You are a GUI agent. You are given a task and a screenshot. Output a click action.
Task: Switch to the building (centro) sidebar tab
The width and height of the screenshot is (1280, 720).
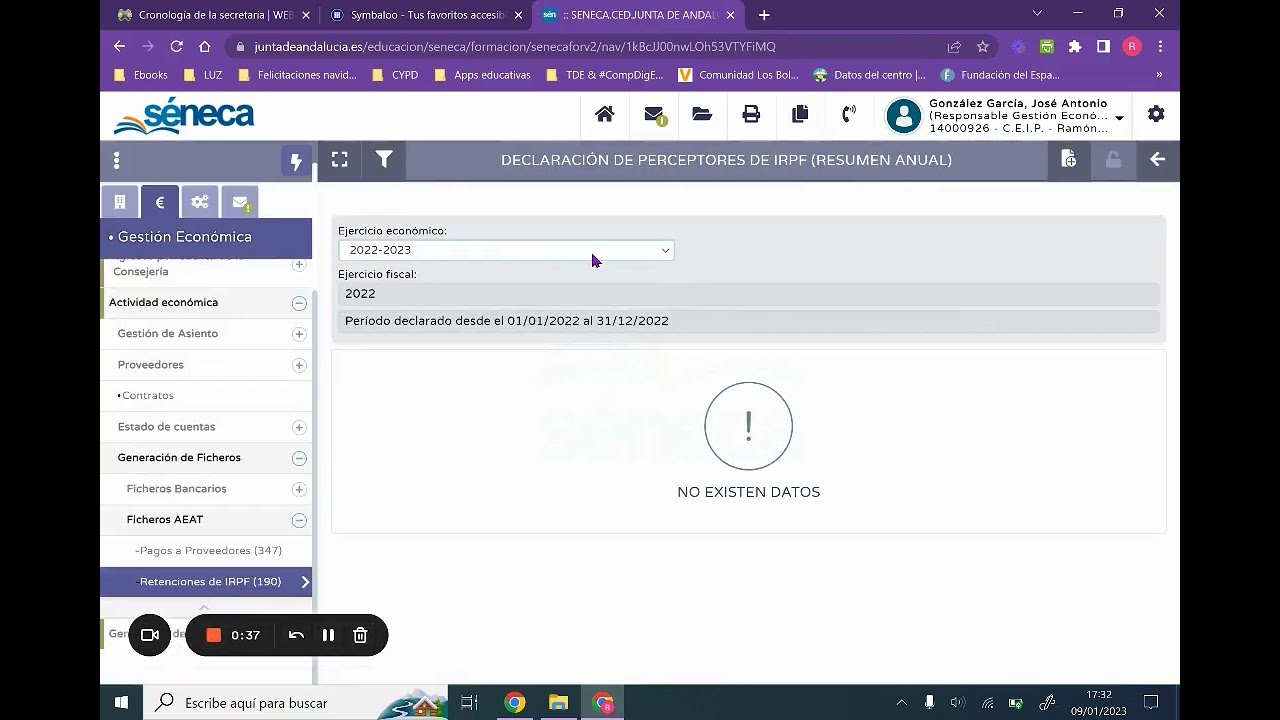[x=120, y=202]
